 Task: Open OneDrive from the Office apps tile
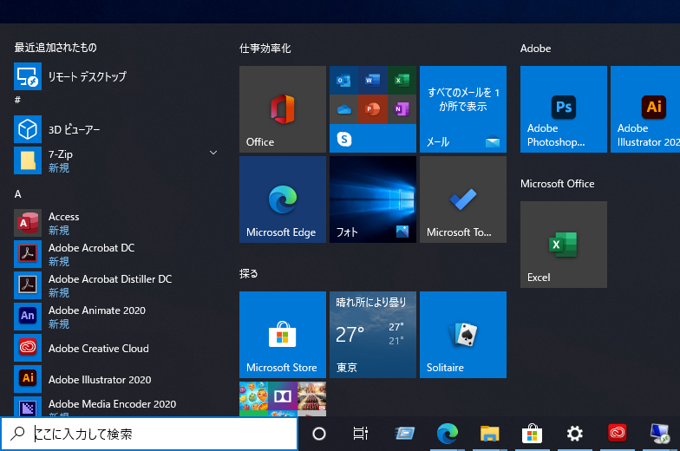pos(344,109)
